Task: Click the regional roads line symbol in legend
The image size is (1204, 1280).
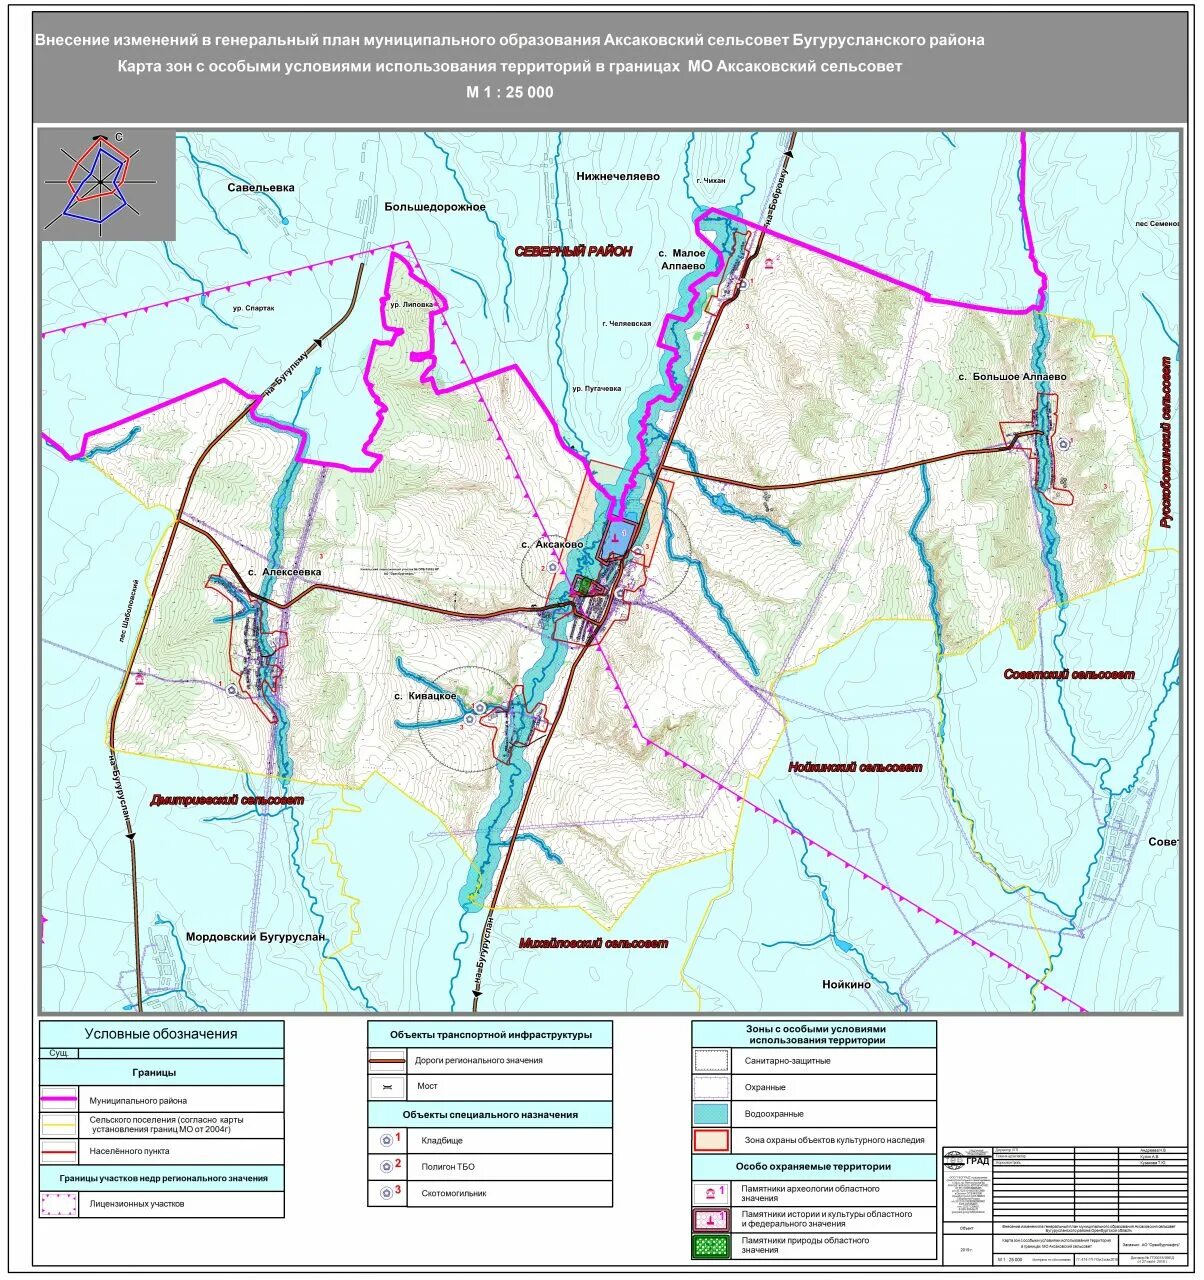Action: click(x=388, y=1060)
